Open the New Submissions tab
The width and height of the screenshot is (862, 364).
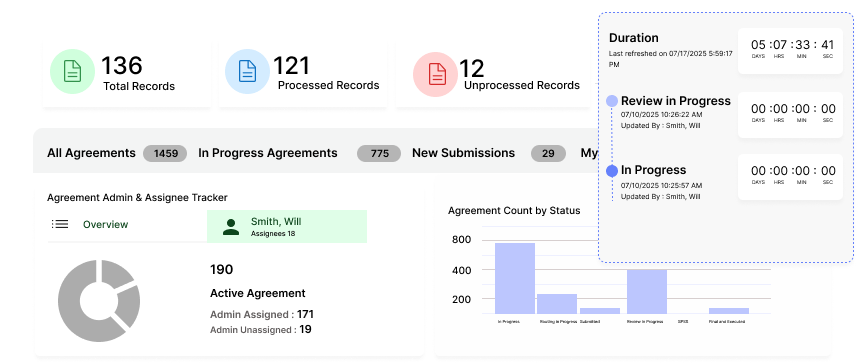click(463, 153)
